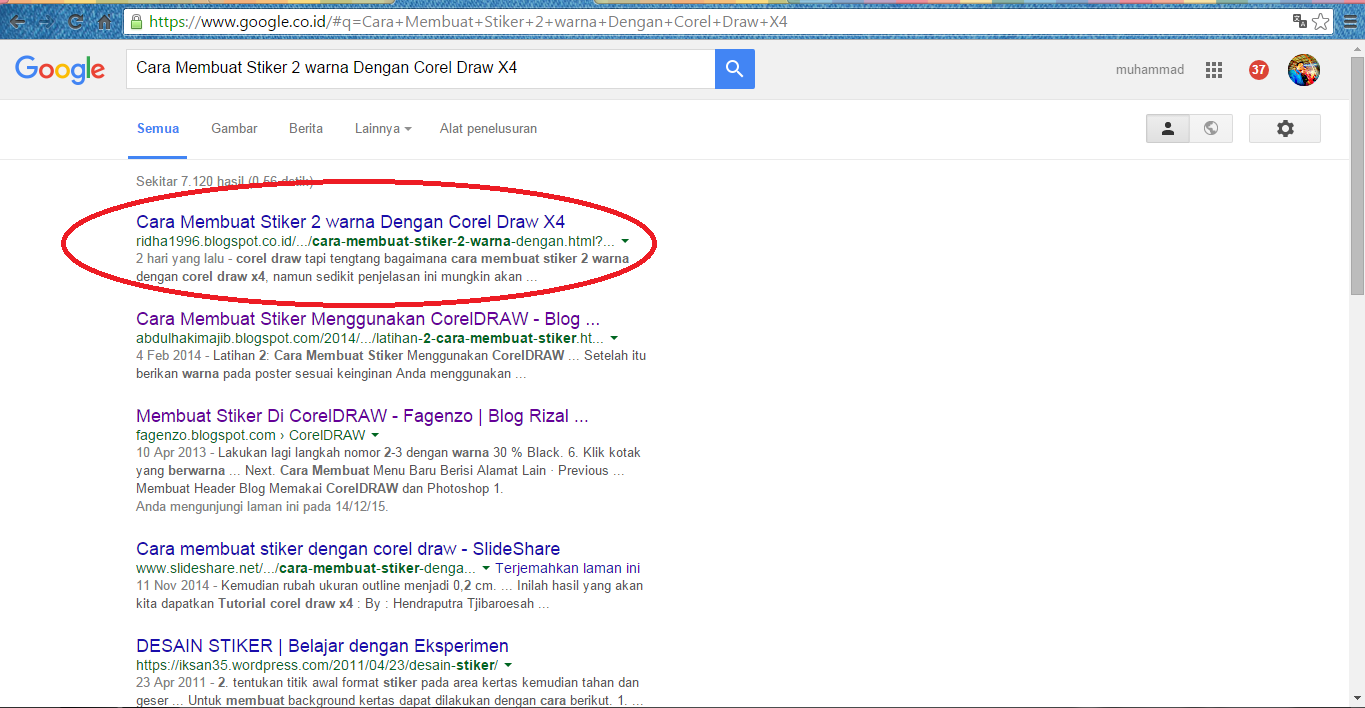Image resolution: width=1365 pixels, height=708 pixels.
Task: Open the Google apps grid icon
Action: tap(1214, 70)
